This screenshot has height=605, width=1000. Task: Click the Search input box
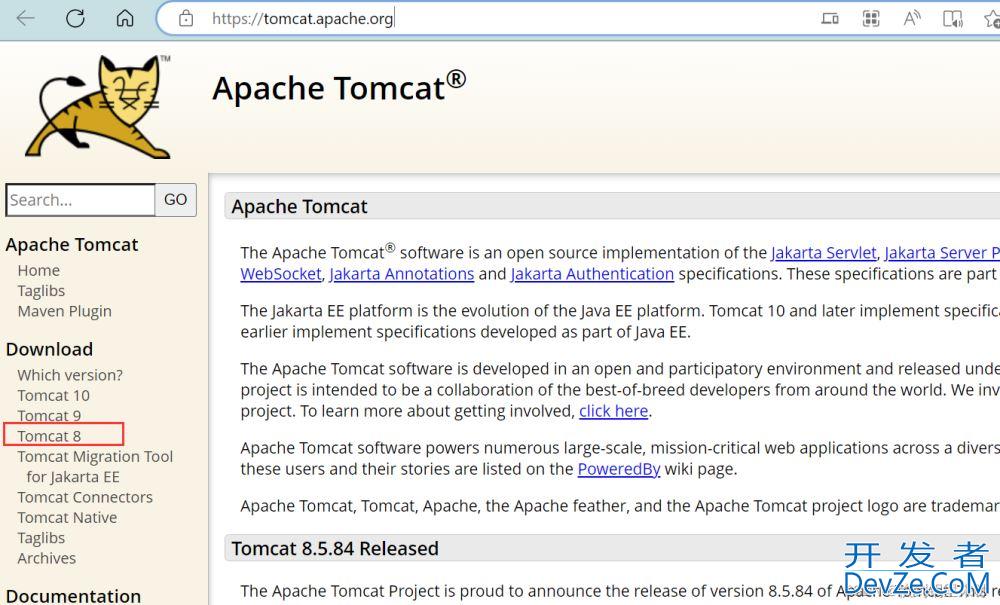click(x=80, y=200)
